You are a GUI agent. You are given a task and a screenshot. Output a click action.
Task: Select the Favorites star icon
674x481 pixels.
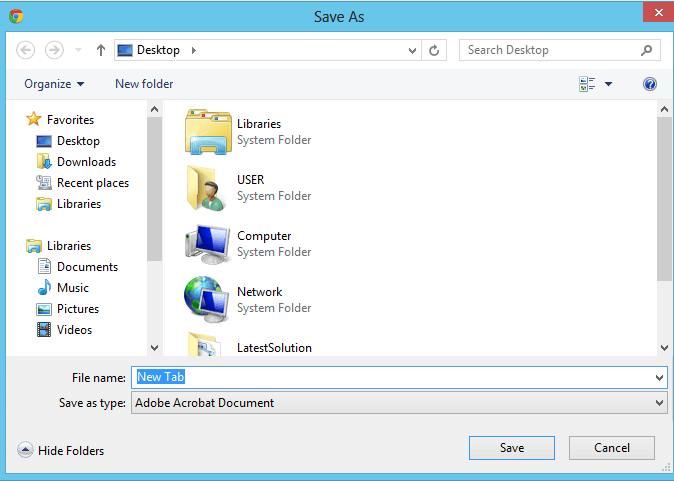[x=34, y=119]
